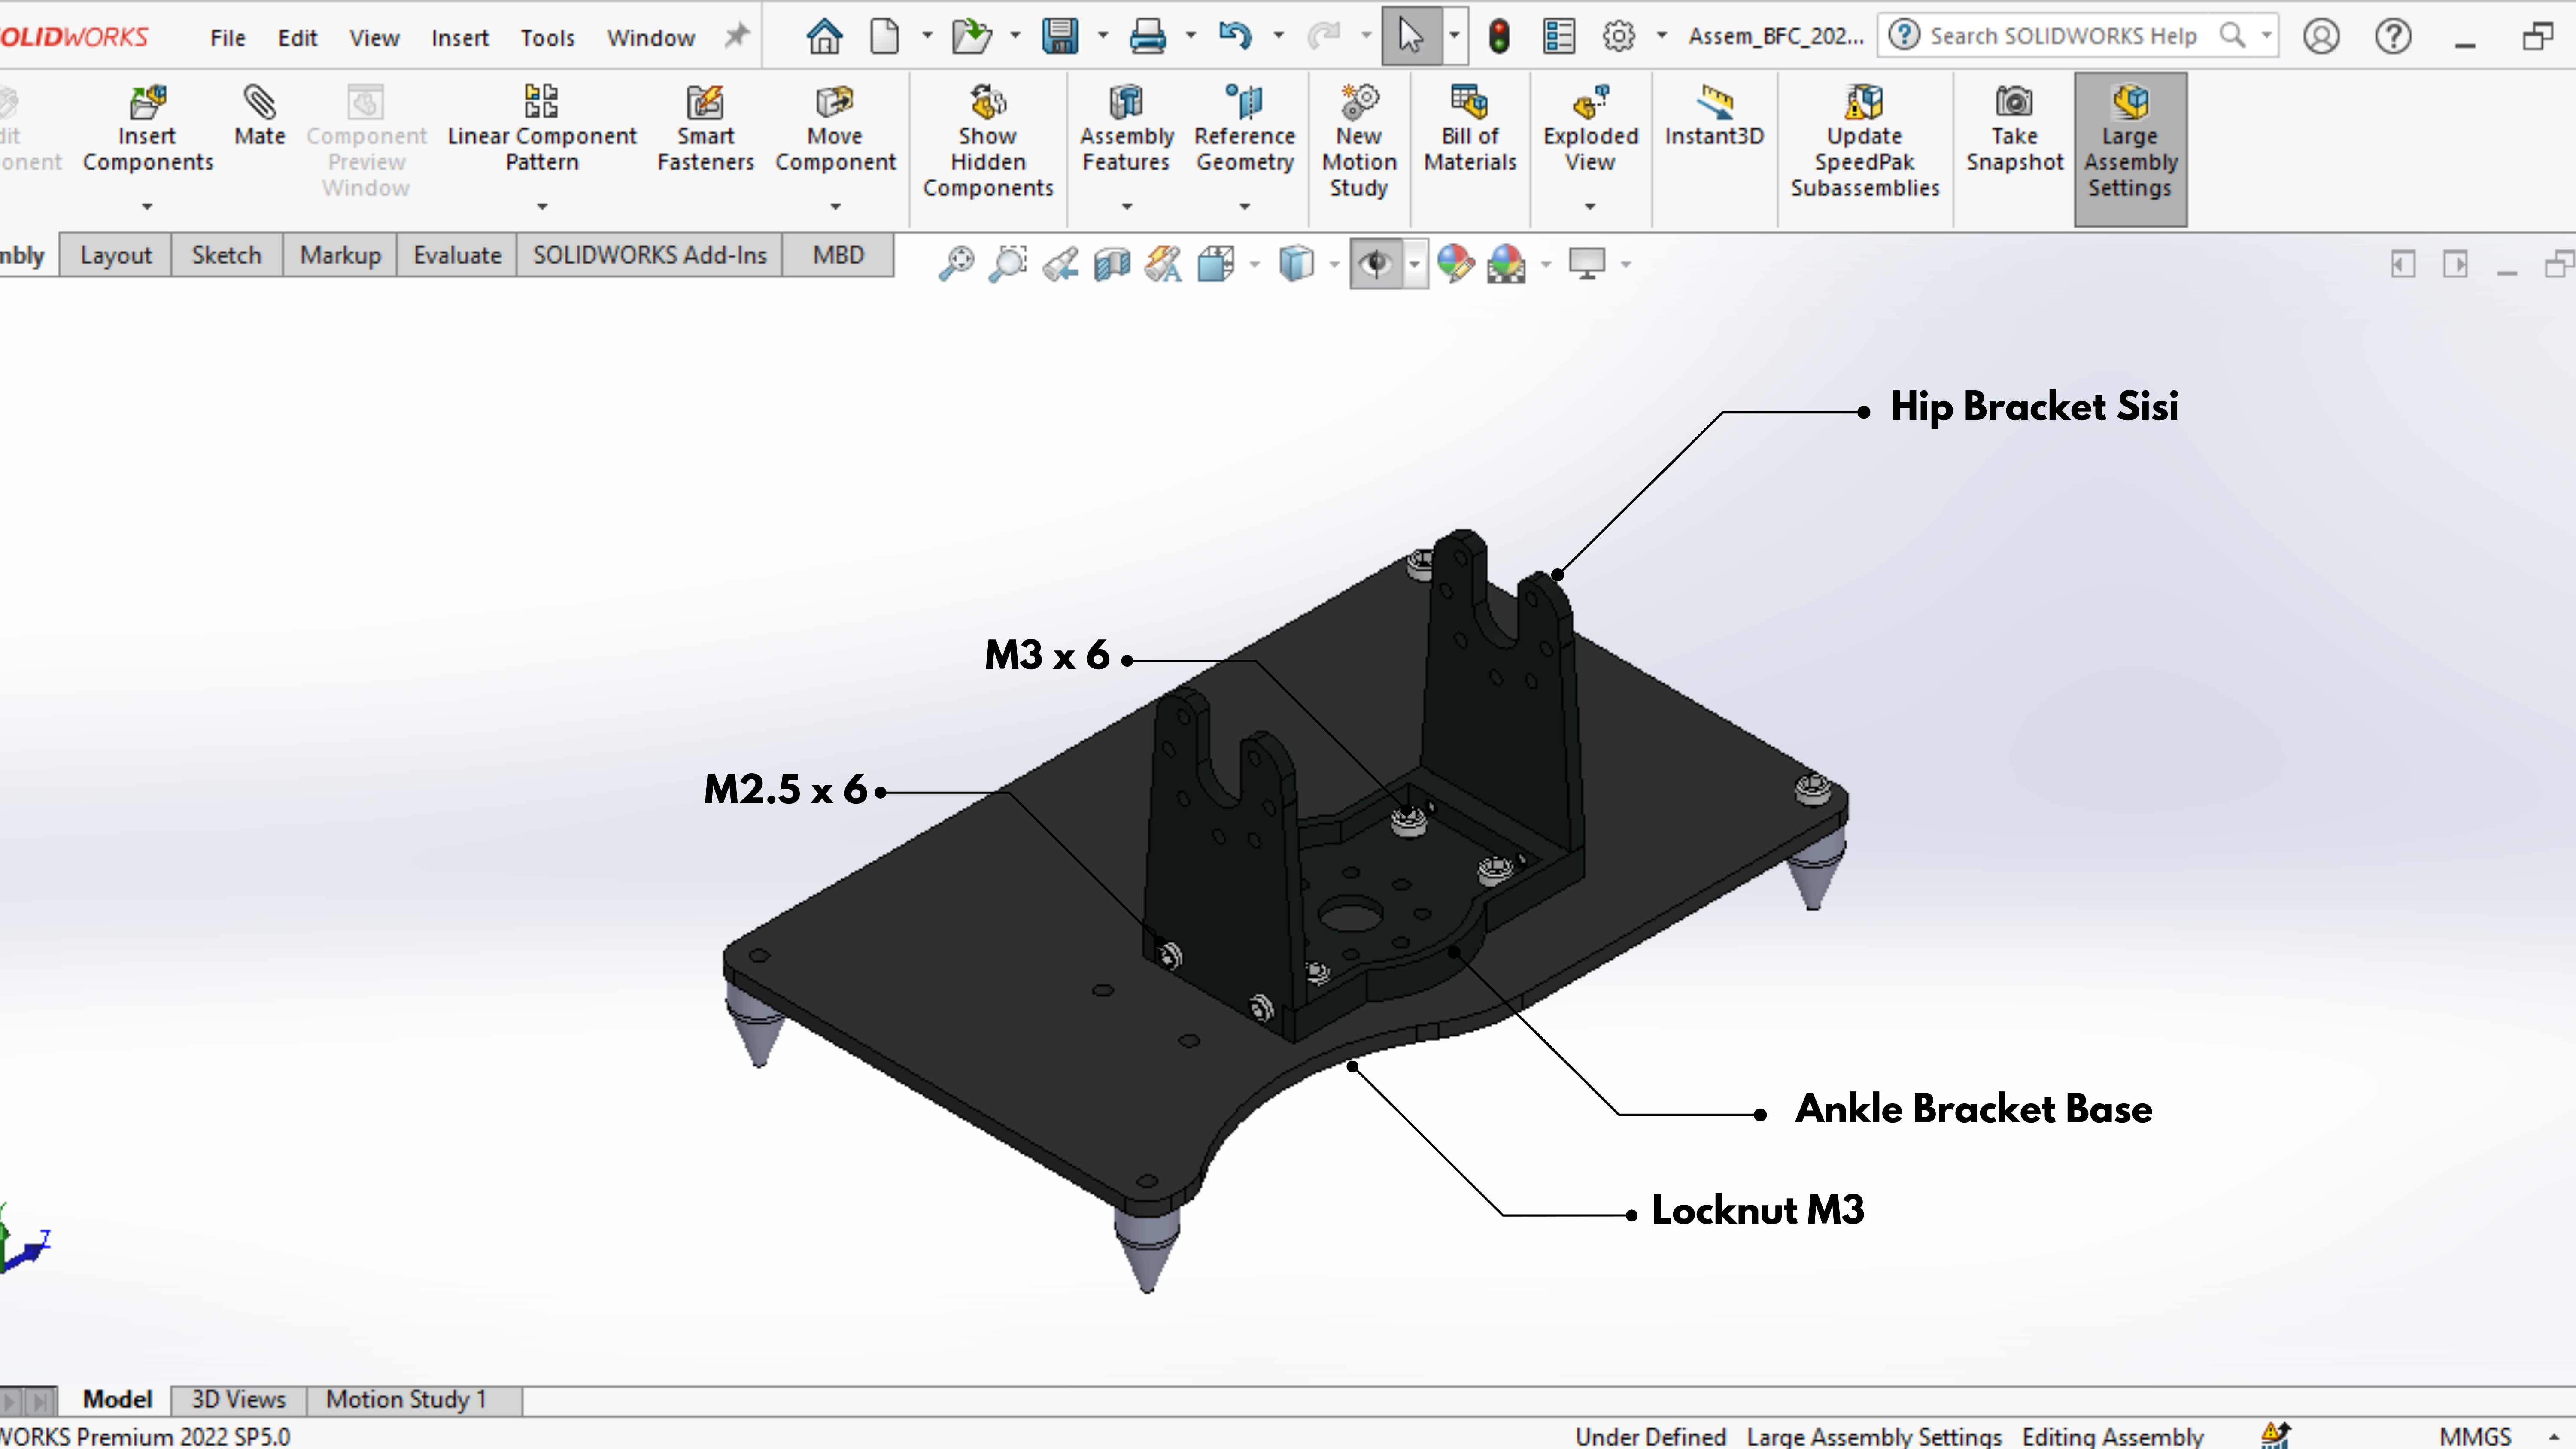2576x1449 pixels.
Task: Create a new document
Action: pyautogui.click(x=884, y=37)
